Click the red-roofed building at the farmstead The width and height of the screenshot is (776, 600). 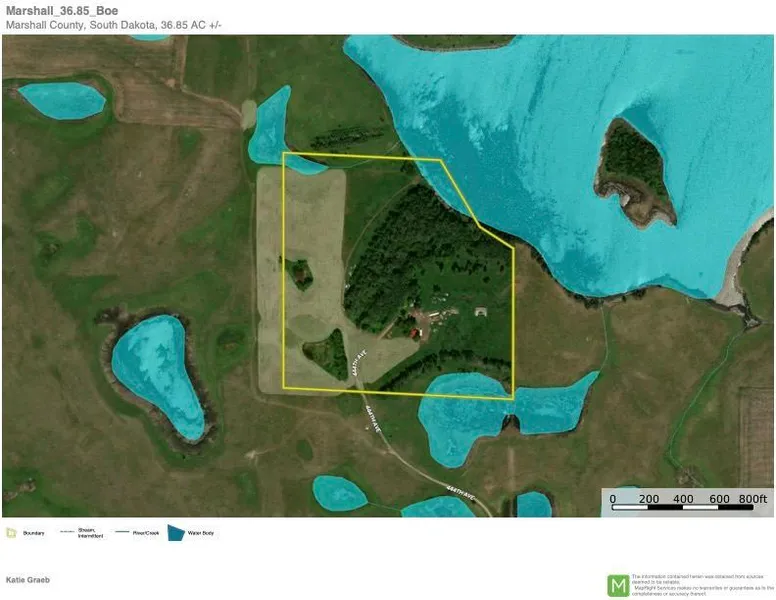[x=415, y=328]
